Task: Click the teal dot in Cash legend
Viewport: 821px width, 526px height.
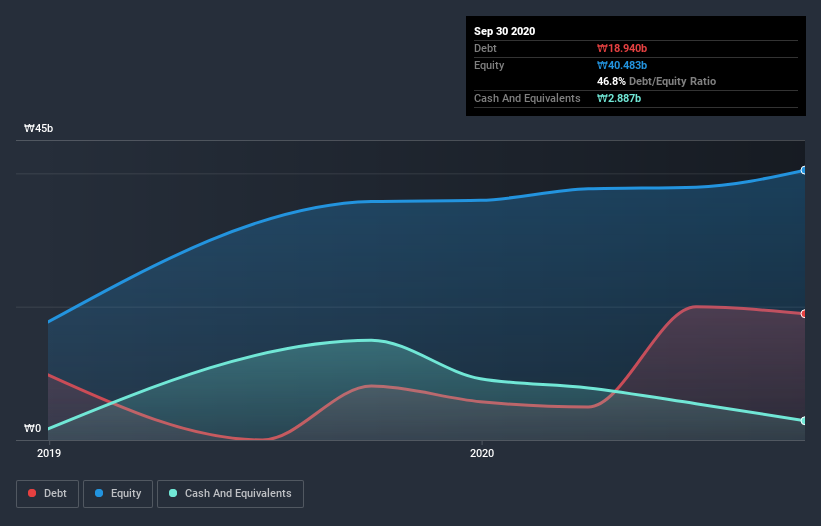Action: coord(173,493)
